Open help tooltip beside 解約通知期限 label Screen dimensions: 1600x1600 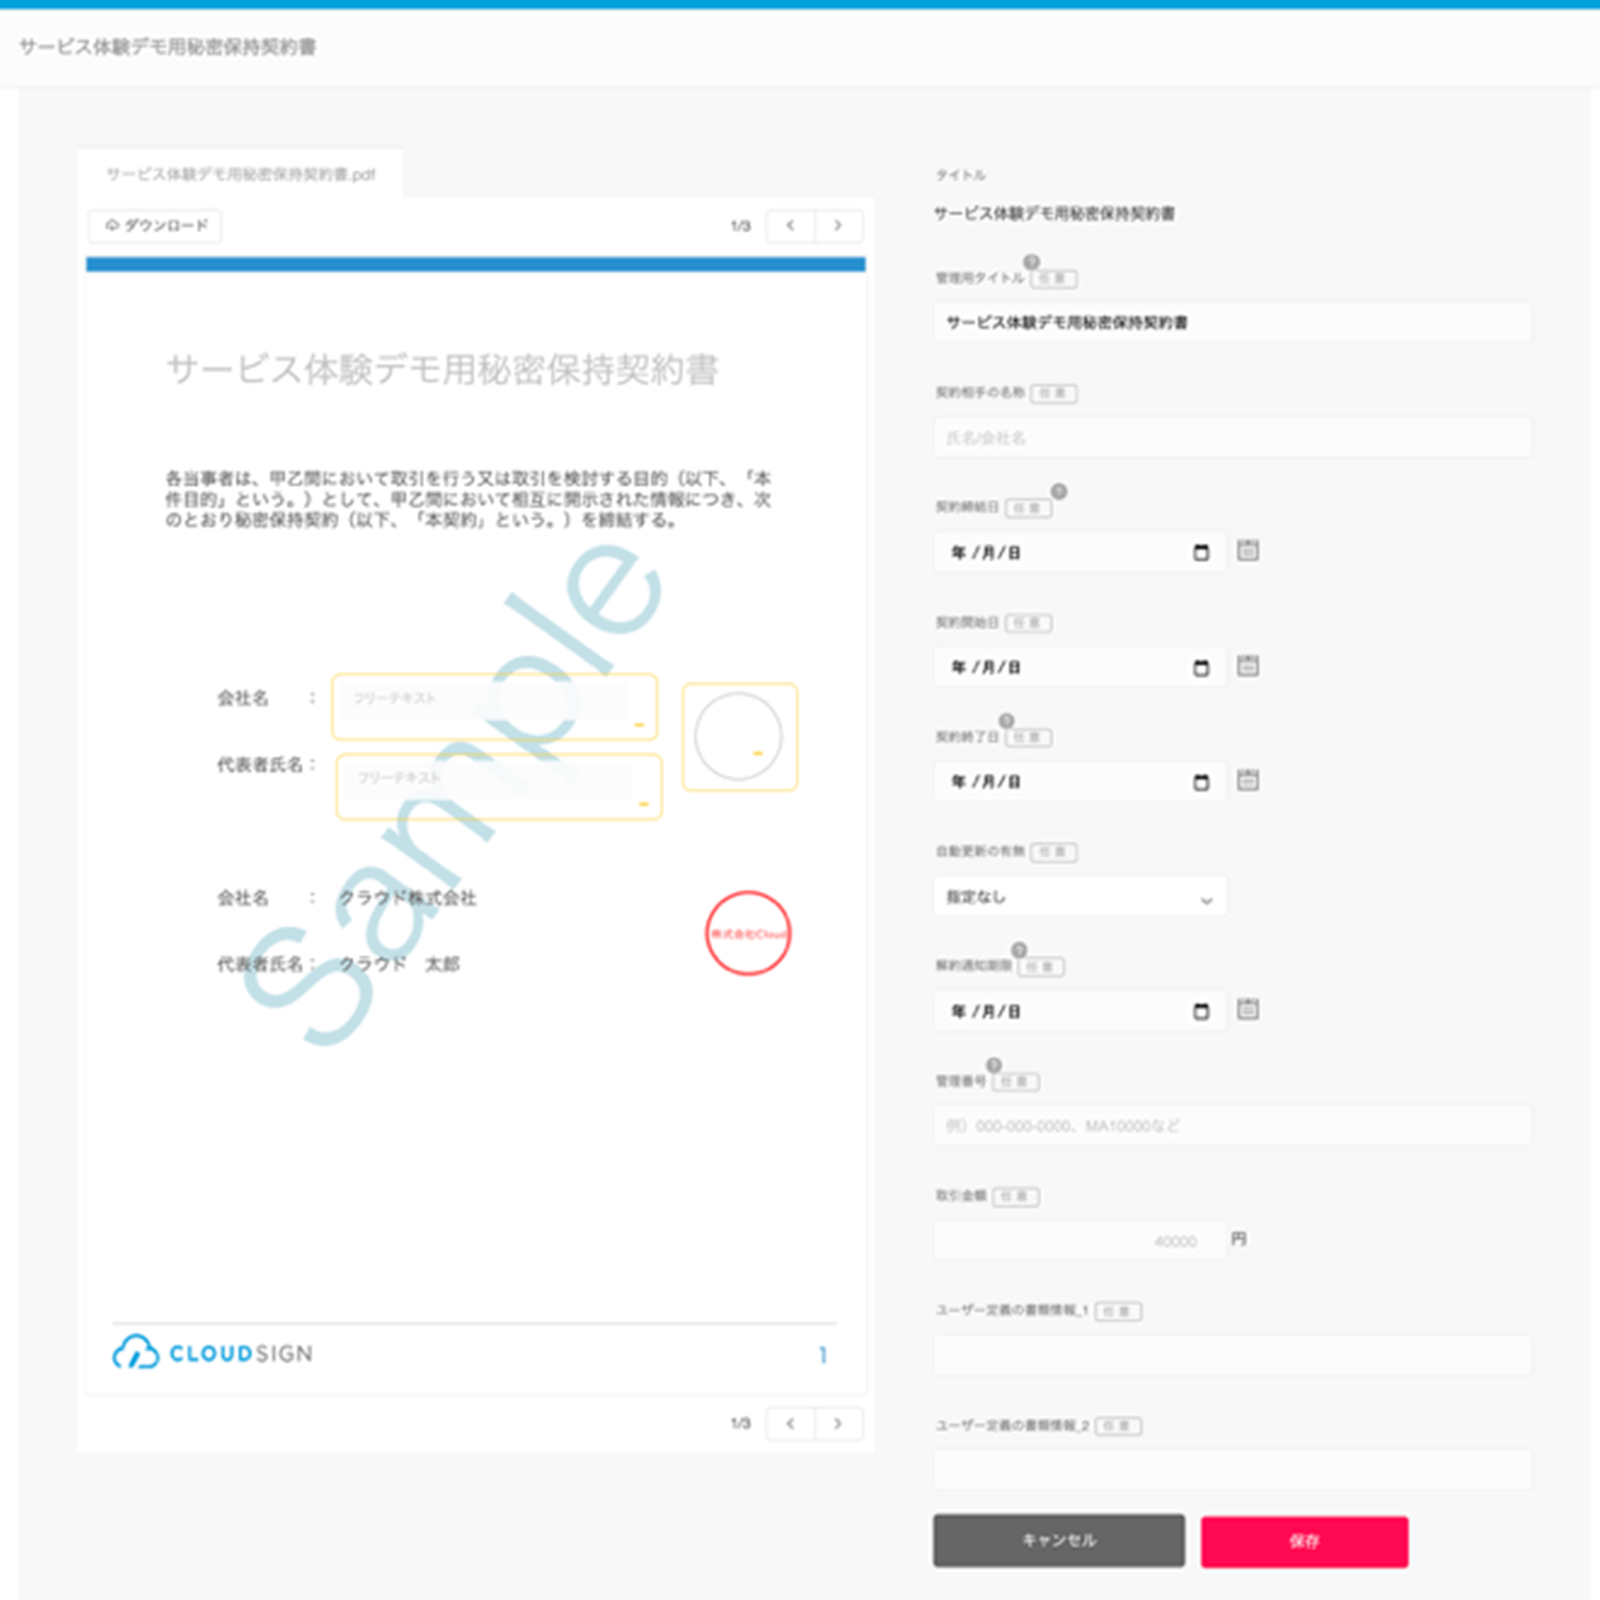click(1019, 949)
